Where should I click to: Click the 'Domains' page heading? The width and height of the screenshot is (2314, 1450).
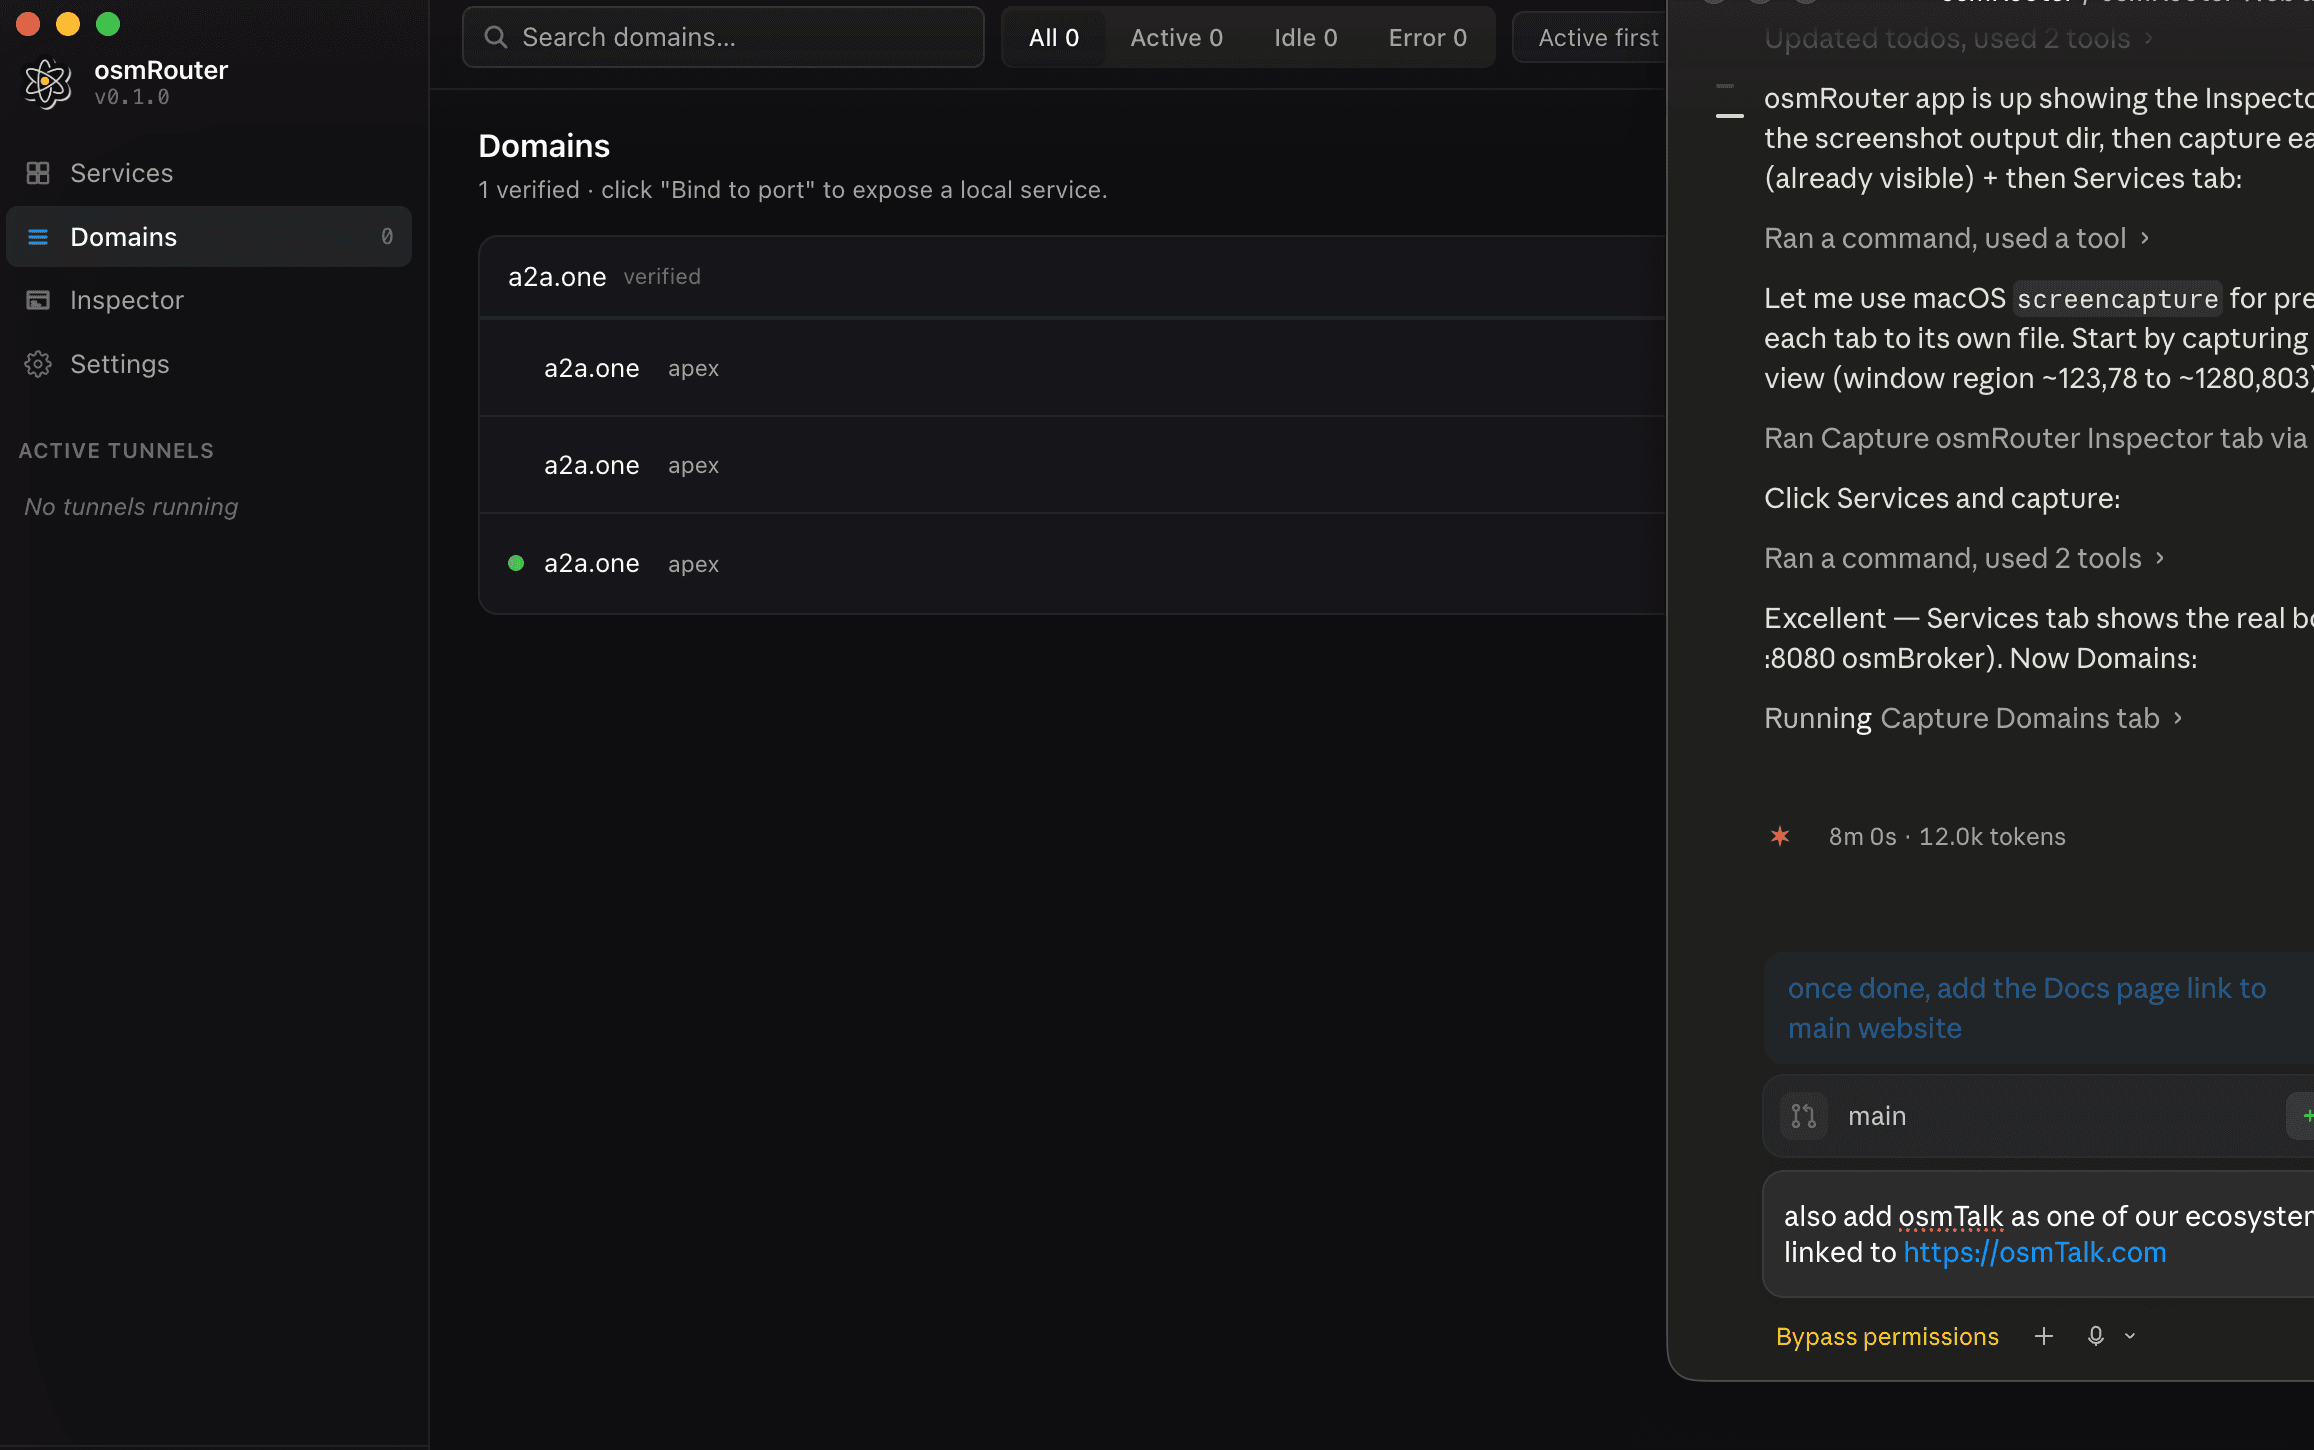(544, 146)
